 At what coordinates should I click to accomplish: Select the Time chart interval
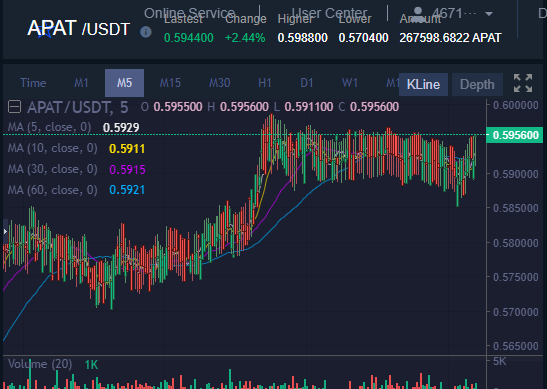tap(33, 83)
